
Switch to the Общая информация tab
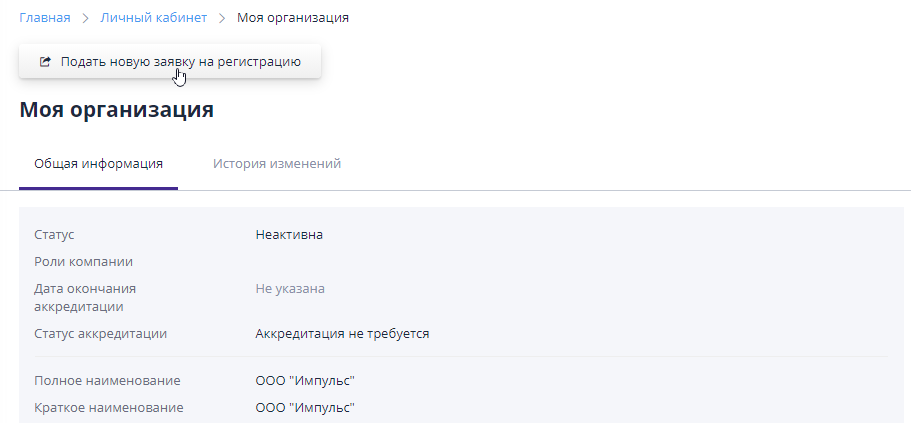(98, 164)
